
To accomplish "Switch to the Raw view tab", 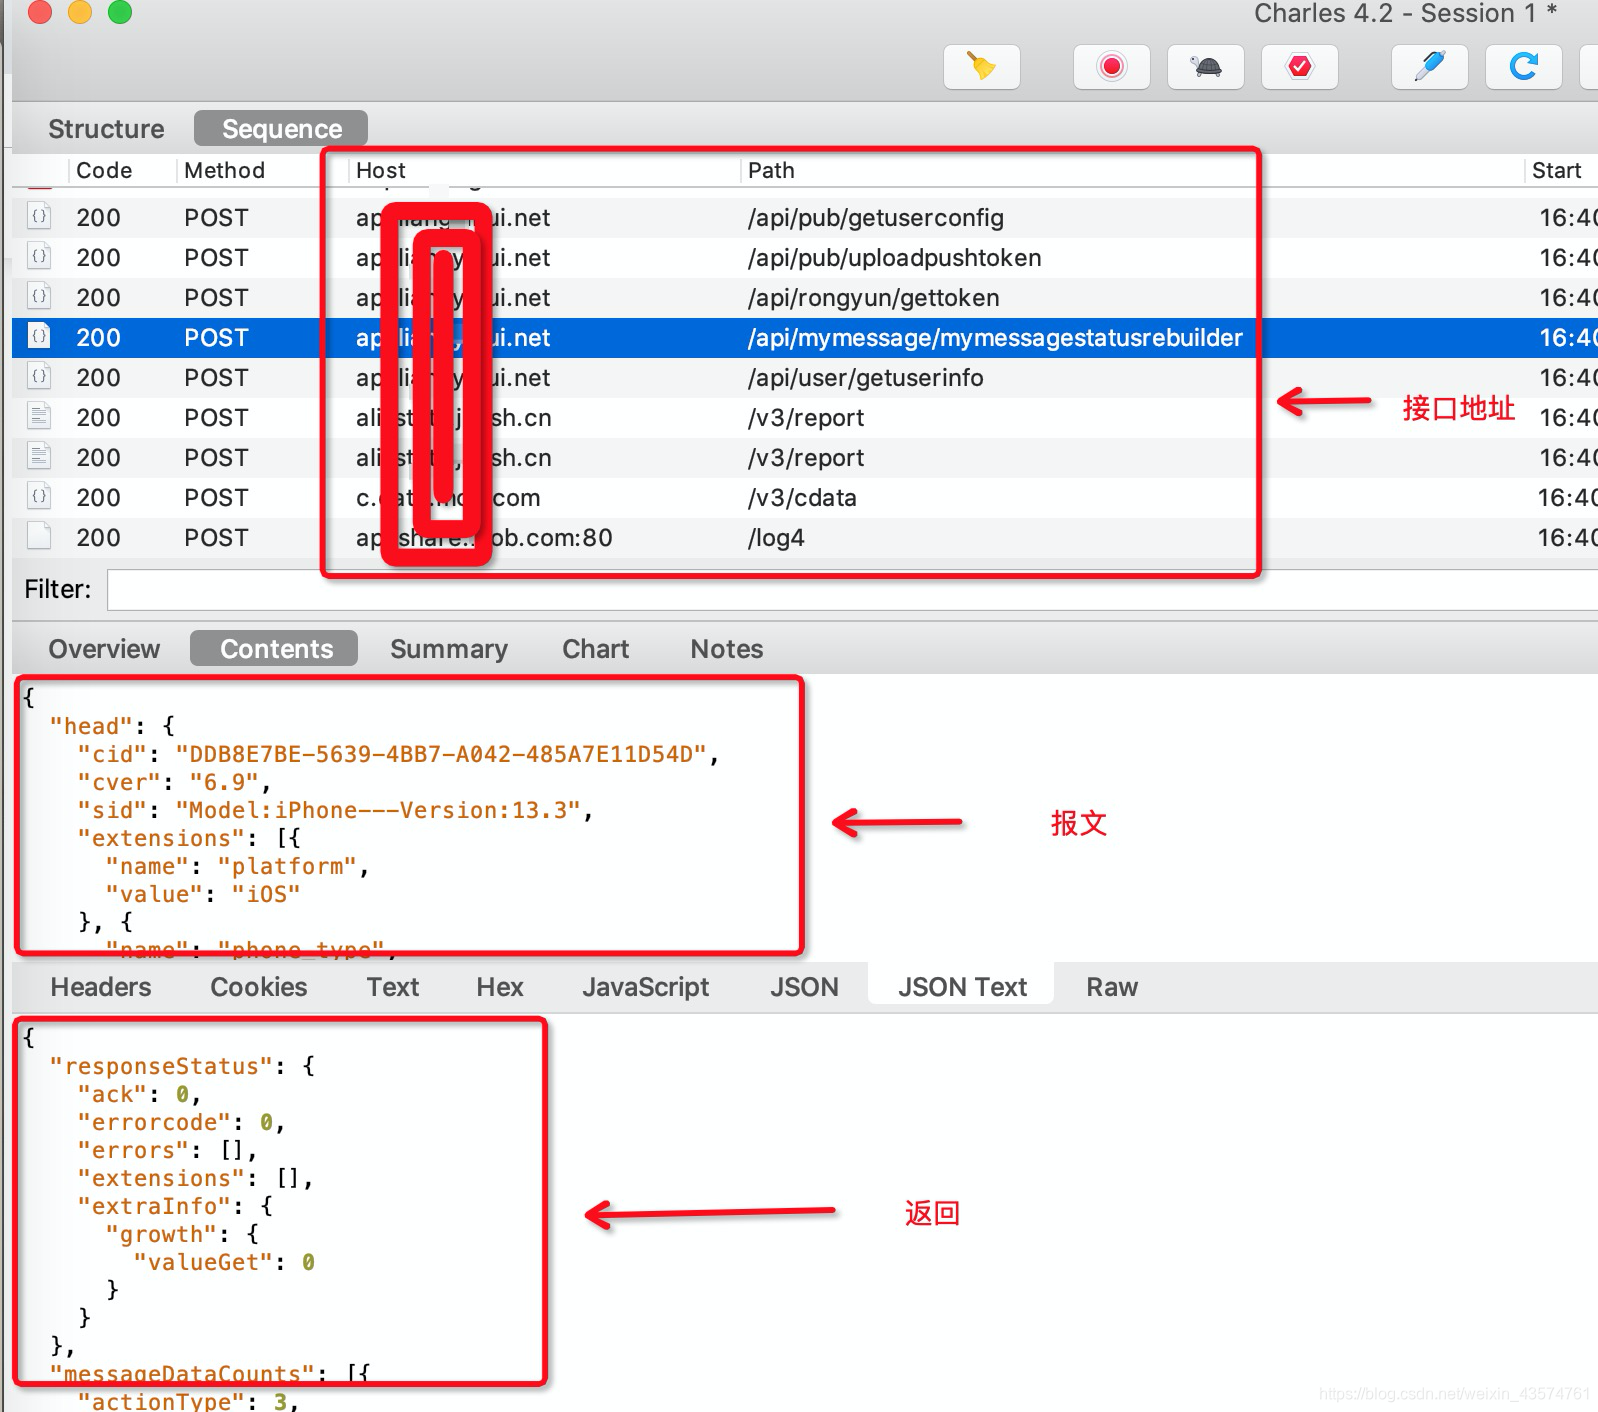I will click(1111, 987).
